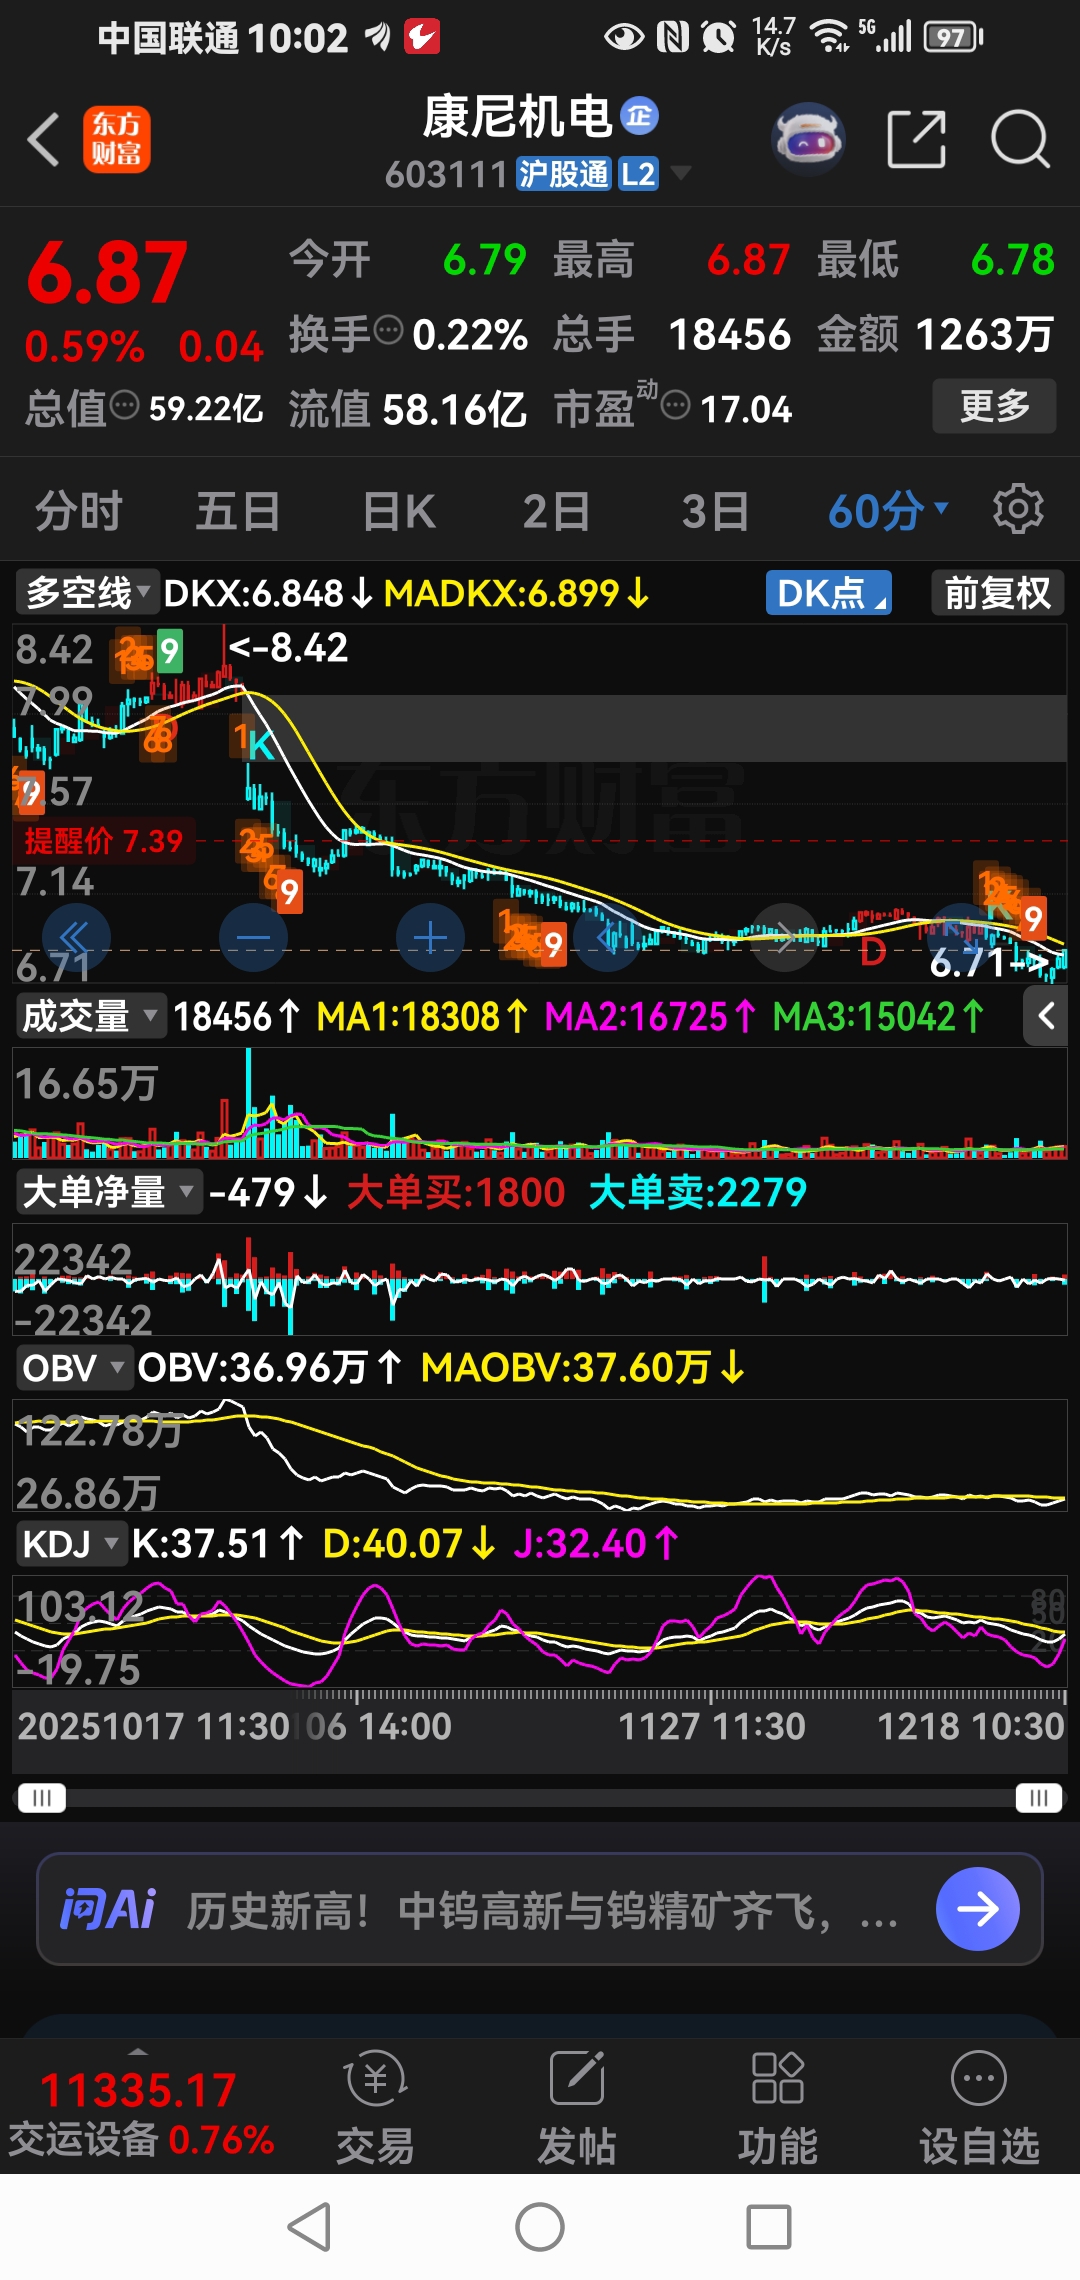Tap the L2 level badge

pyautogui.click(x=638, y=174)
